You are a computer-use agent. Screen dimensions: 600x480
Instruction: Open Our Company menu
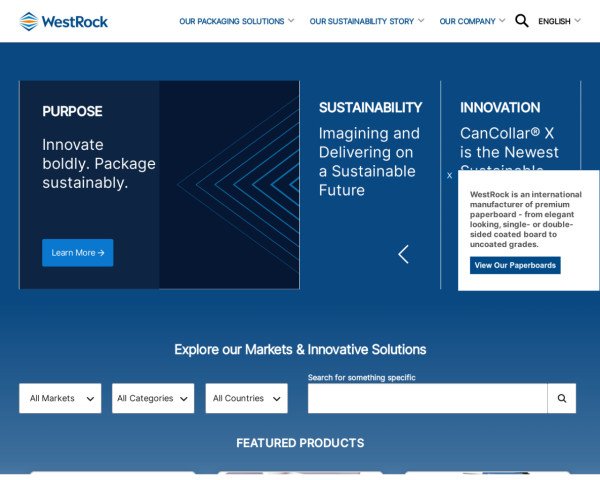[472, 21]
